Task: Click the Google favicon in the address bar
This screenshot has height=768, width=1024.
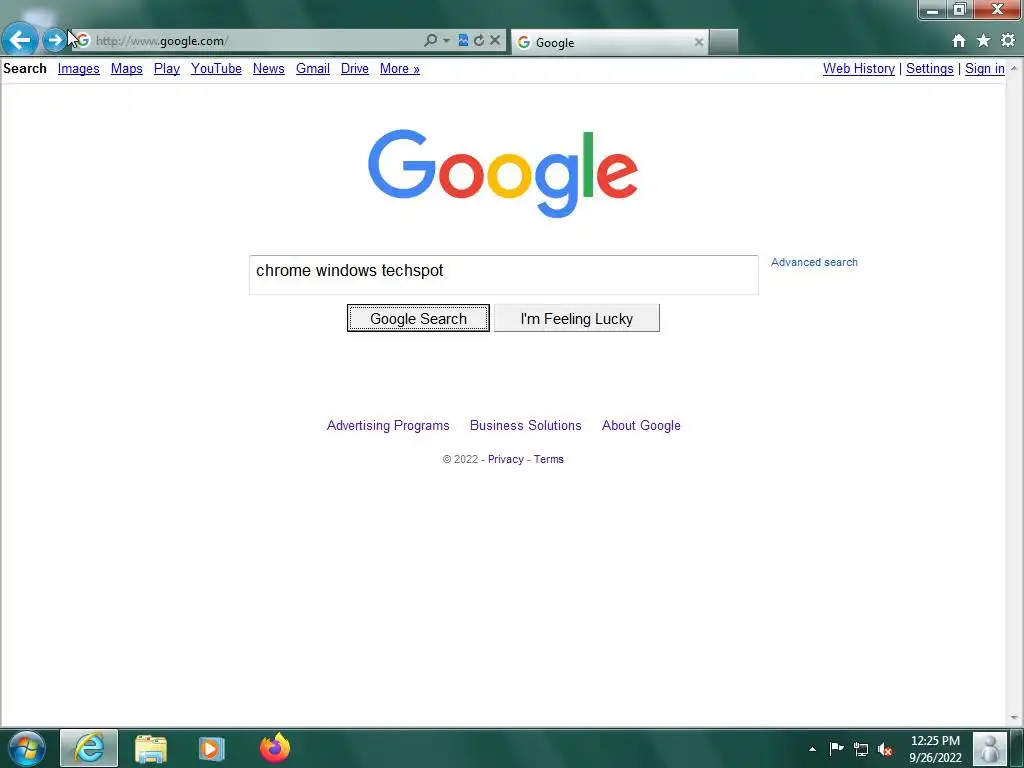Action: click(x=84, y=40)
